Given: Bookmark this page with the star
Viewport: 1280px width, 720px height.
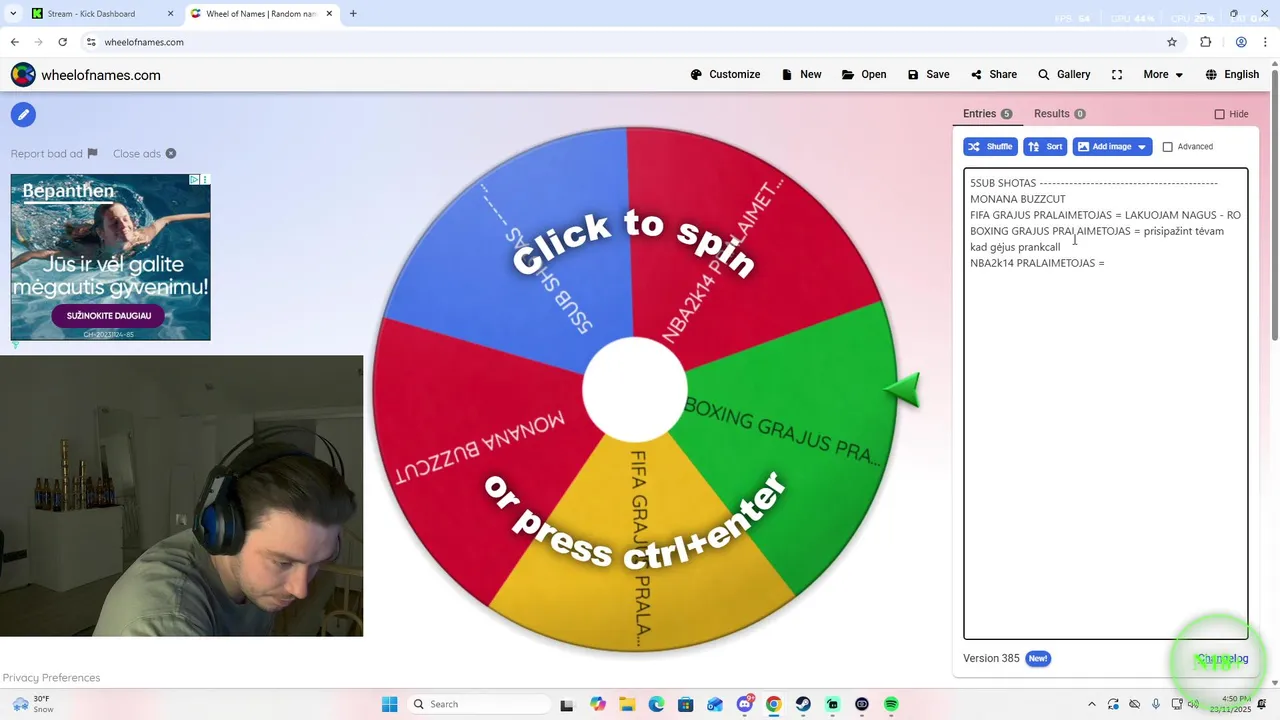Looking at the screenshot, I should (x=1172, y=42).
